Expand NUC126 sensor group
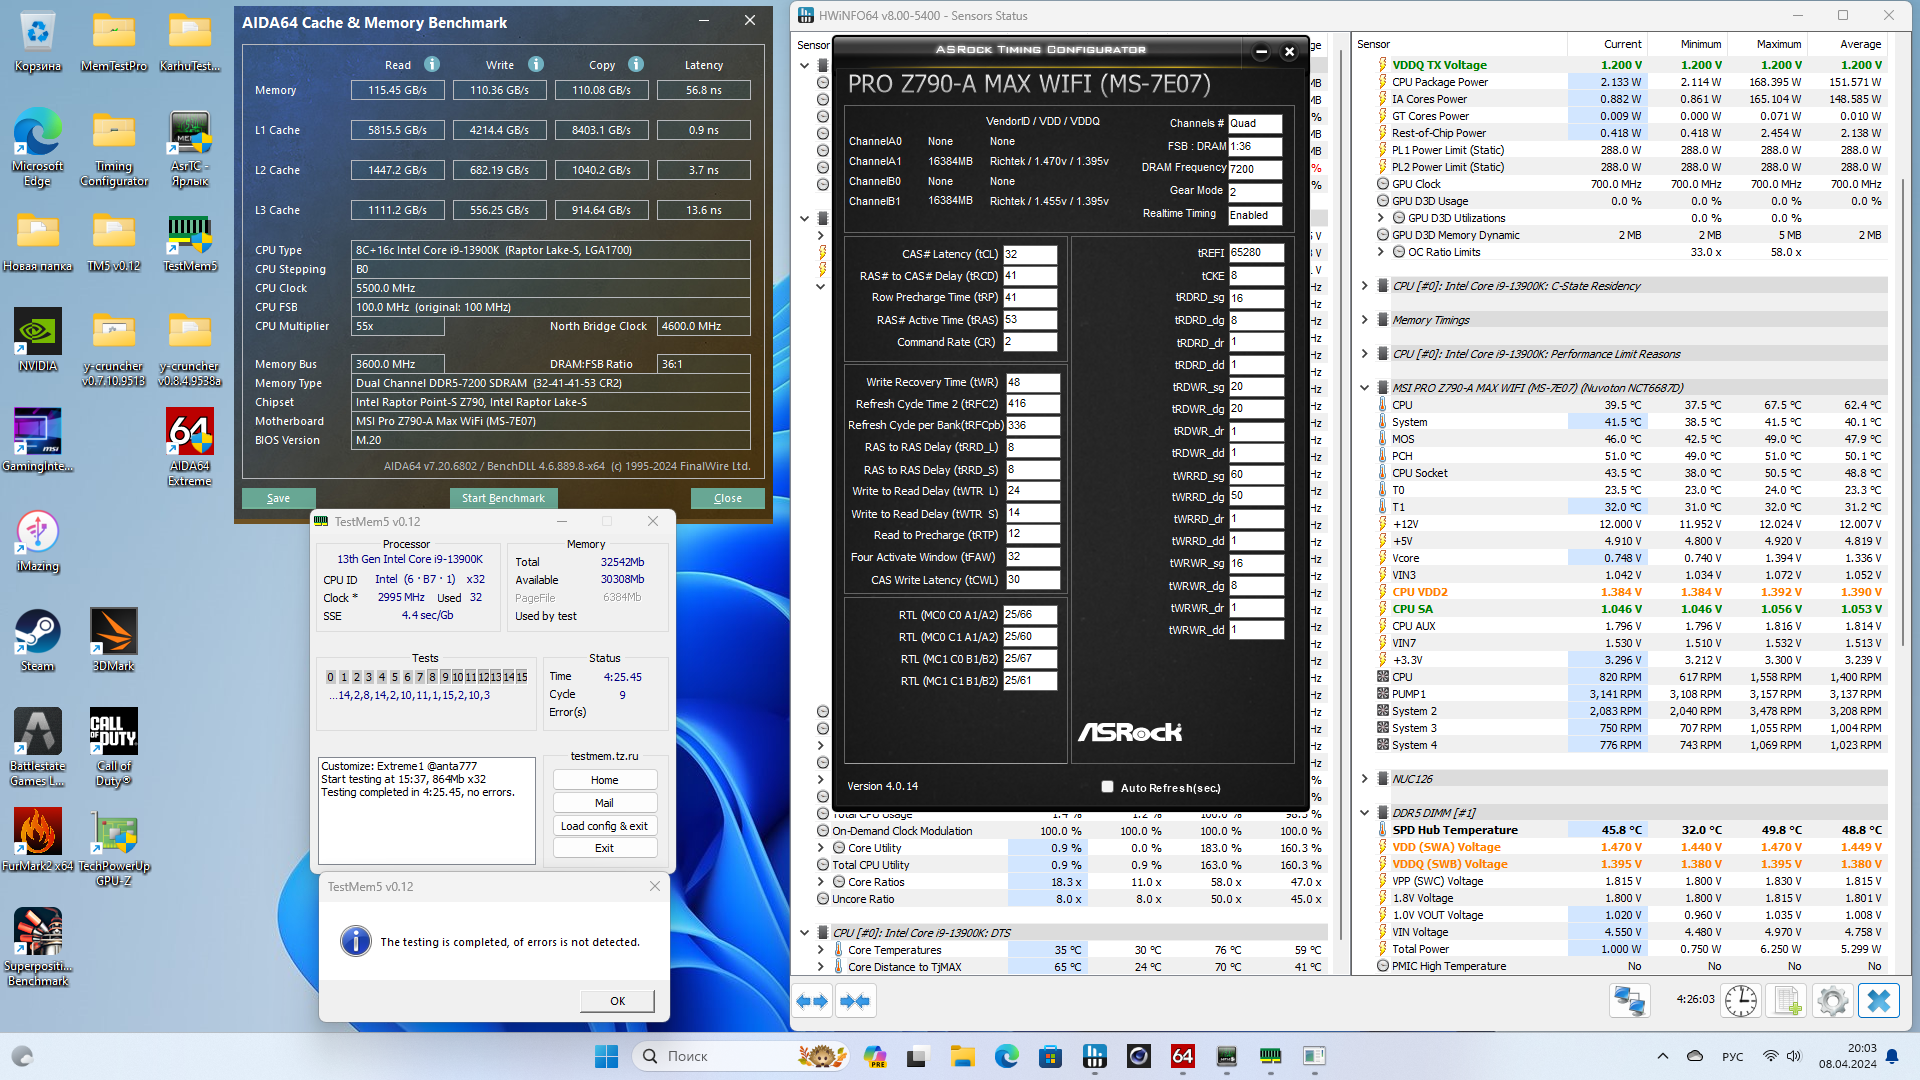This screenshot has width=1920, height=1080. 1364,779
